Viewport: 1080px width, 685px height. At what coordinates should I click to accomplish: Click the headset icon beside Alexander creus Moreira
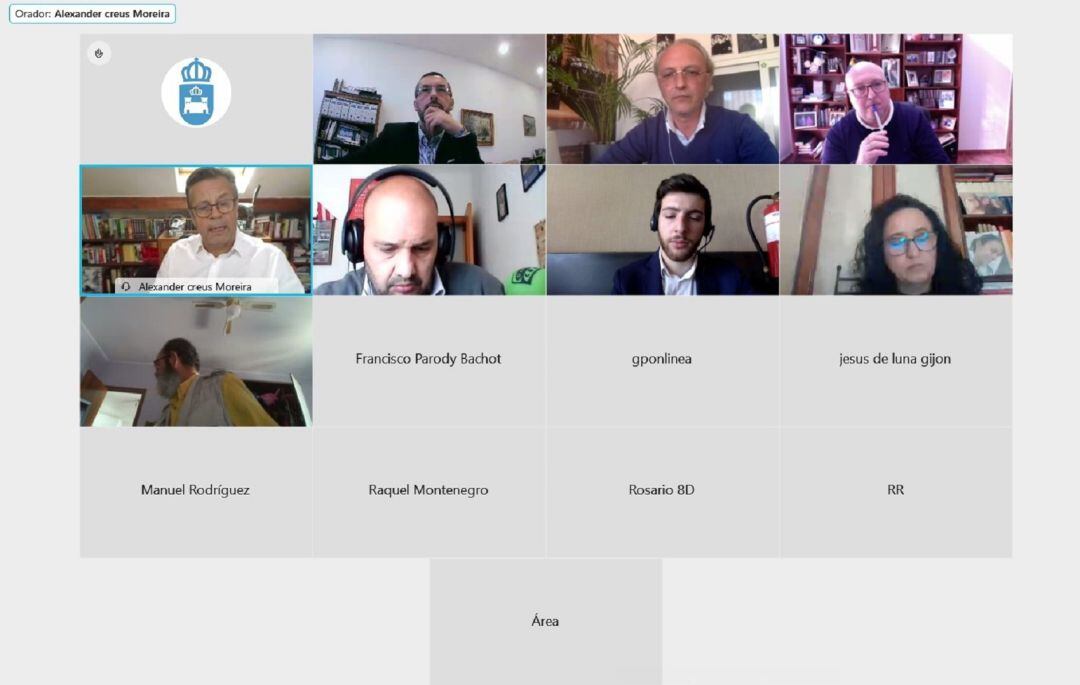click(126, 286)
